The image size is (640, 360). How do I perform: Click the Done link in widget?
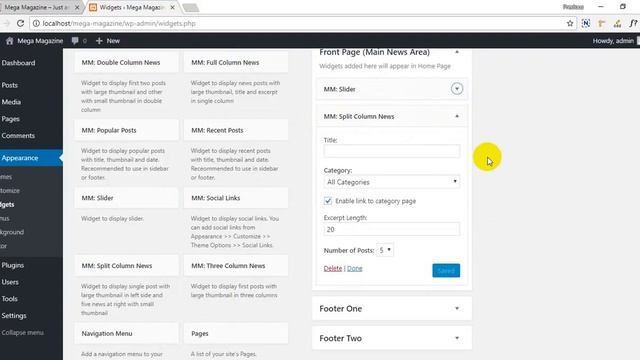tap(355, 268)
